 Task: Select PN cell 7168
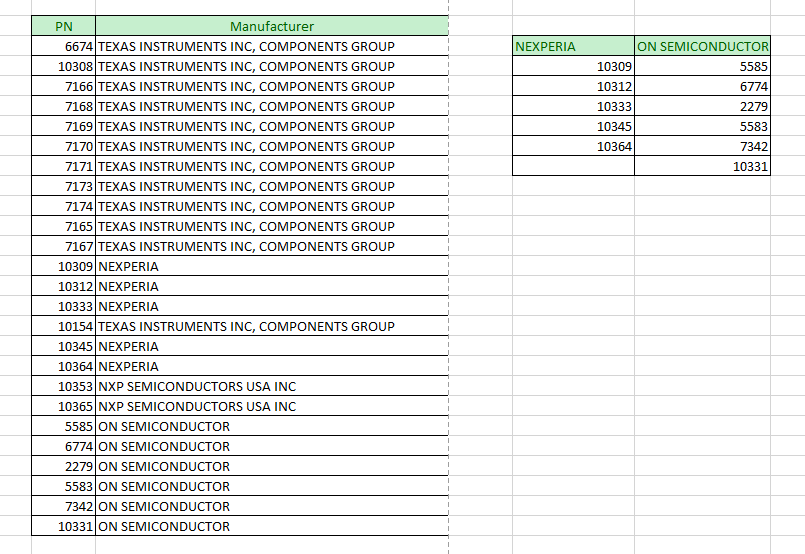pyautogui.click(x=64, y=106)
